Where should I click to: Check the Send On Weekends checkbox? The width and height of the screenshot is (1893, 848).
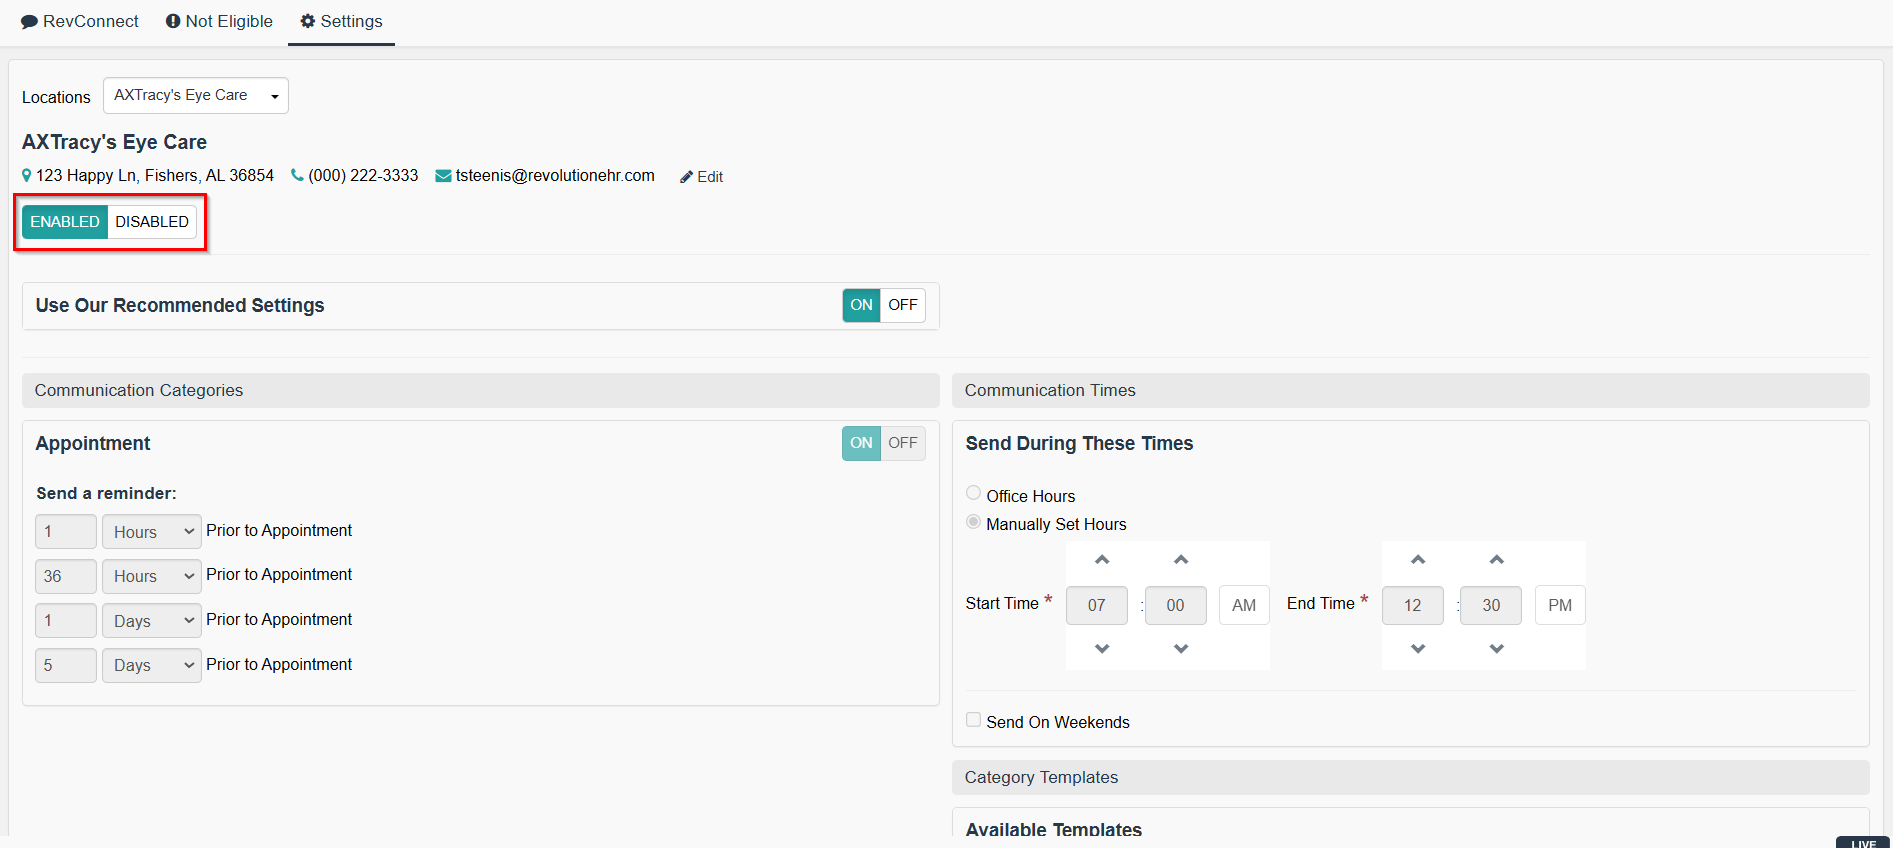tap(973, 720)
